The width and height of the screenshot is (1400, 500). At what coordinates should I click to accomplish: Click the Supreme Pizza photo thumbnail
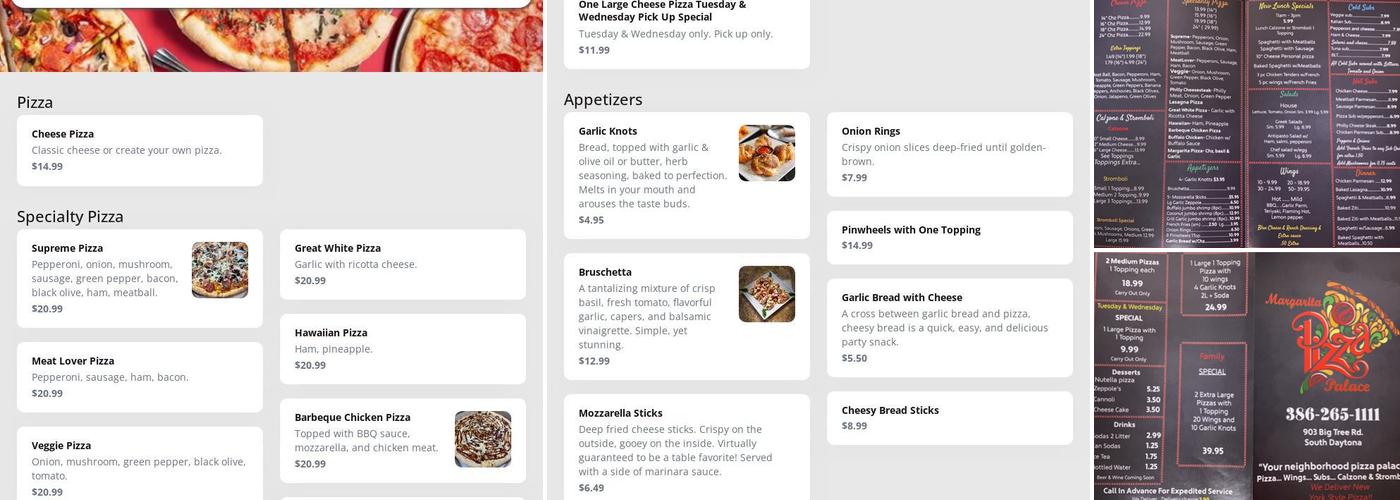pos(220,270)
